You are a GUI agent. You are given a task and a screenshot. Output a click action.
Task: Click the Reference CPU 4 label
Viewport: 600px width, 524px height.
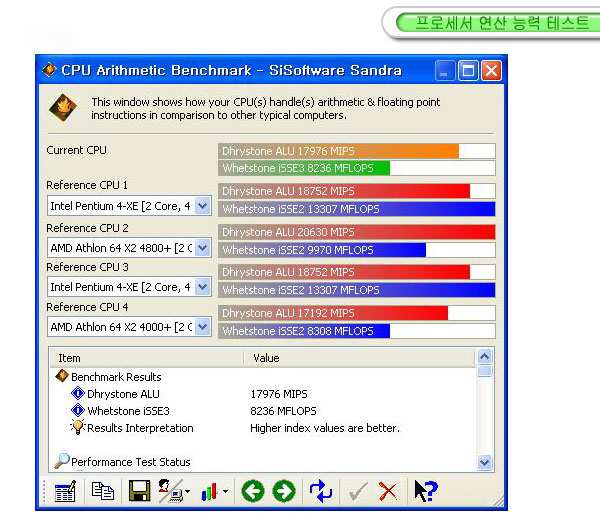(x=87, y=307)
